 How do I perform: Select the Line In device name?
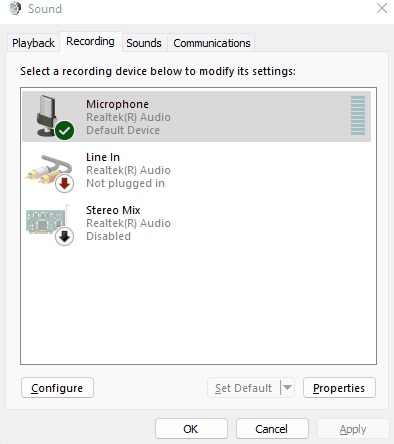(x=103, y=157)
